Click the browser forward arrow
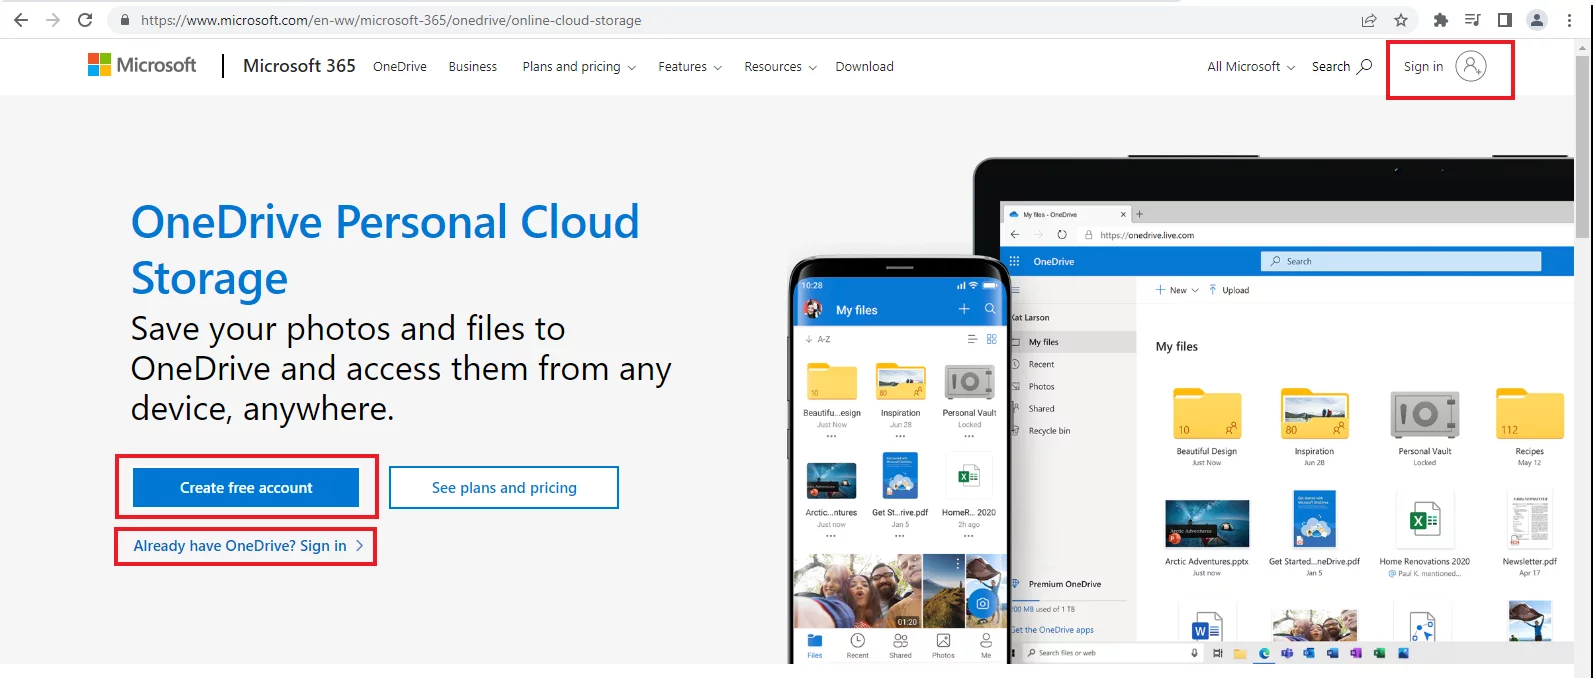 [53, 20]
